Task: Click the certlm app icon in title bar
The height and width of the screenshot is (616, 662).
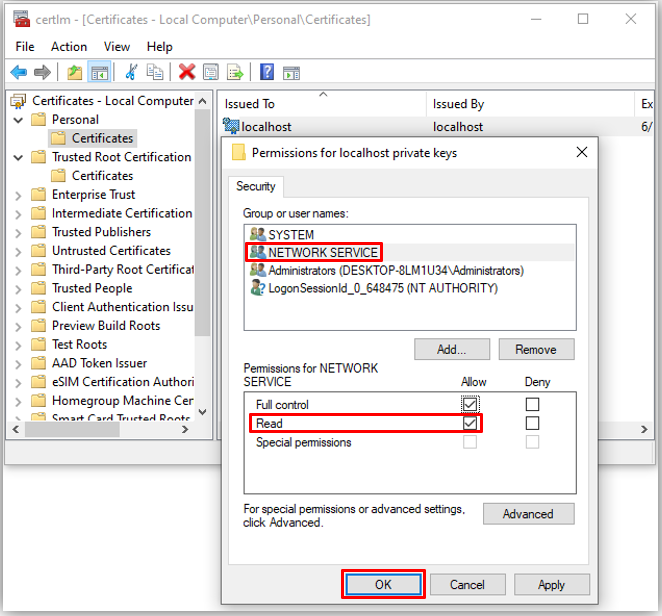Action: tap(22, 19)
